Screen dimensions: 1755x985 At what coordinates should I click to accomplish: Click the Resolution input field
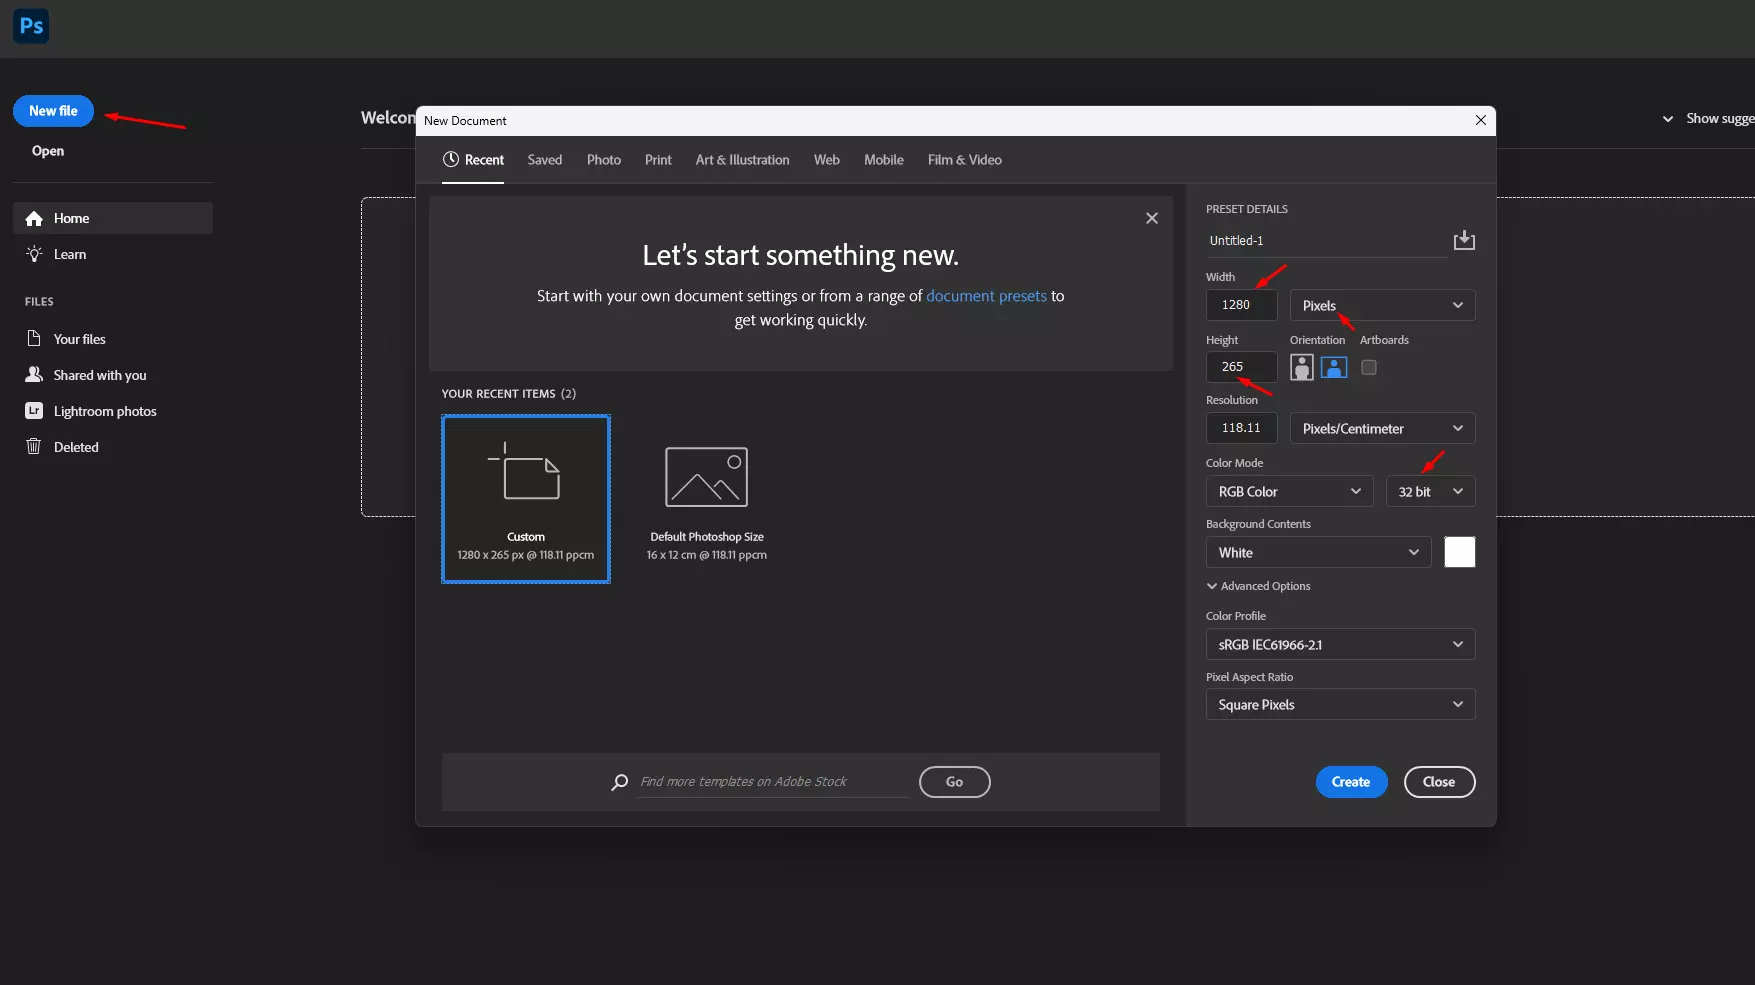[x=1241, y=428]
